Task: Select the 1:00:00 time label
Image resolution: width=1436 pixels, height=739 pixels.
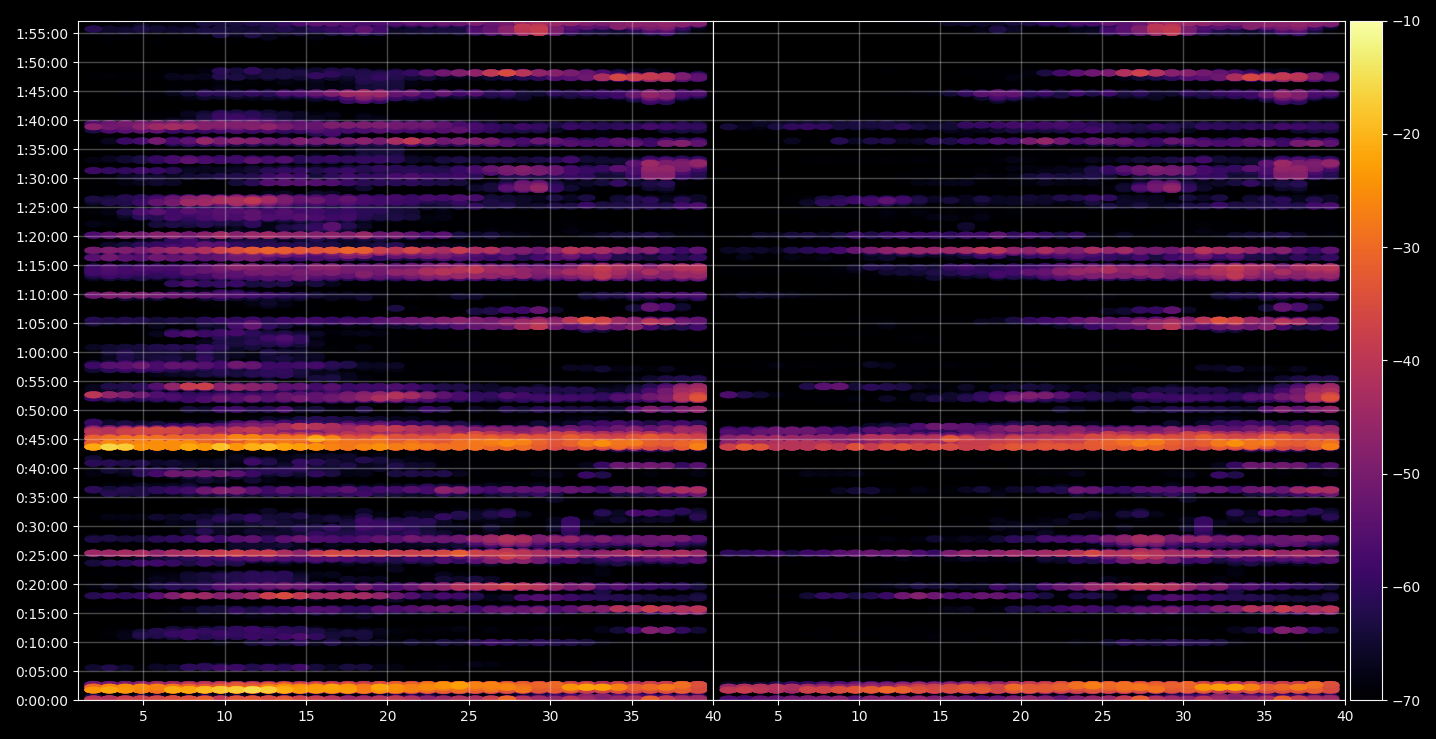Action: click(42, 352)
